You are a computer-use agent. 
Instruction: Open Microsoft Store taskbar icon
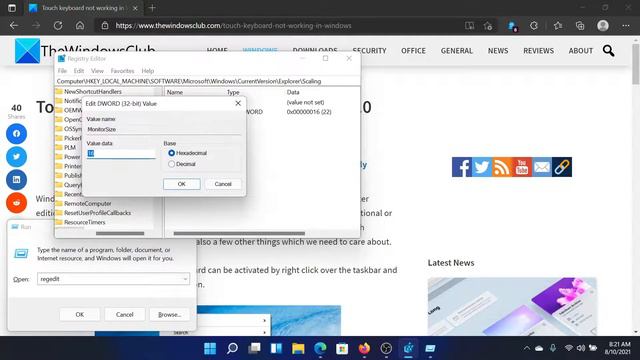point(342,348)
